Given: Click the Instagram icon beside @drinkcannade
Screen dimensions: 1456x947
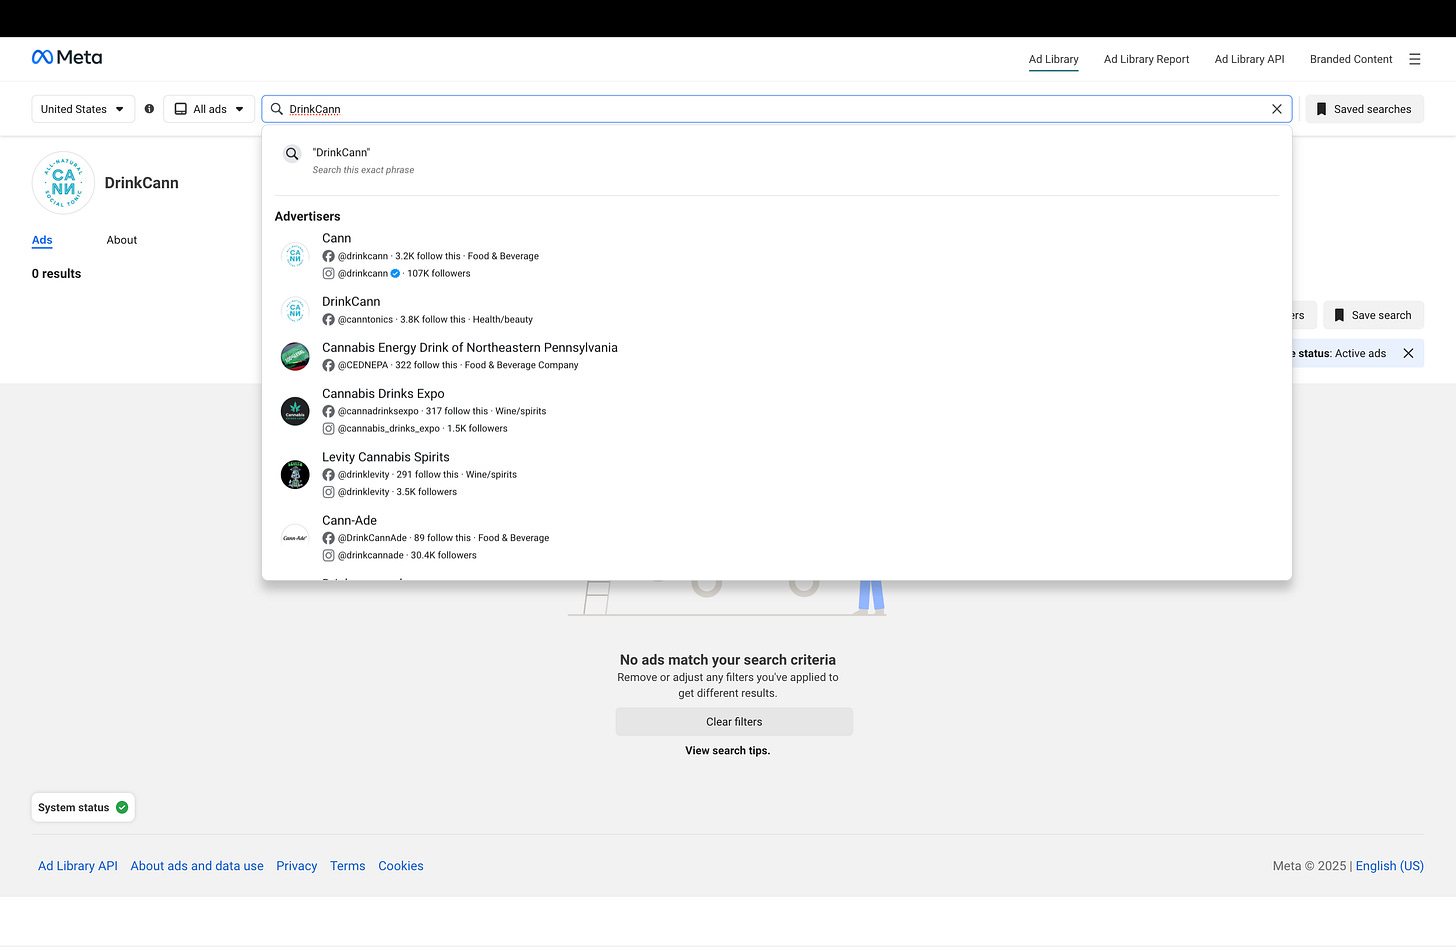Looking at the screenshot, I should (328, 555).
